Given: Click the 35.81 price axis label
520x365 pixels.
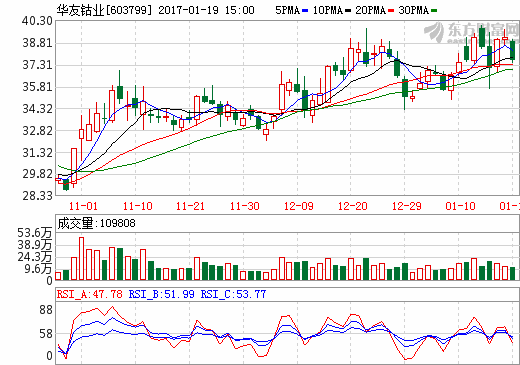Looking at the screenshot, I should 37,87.
